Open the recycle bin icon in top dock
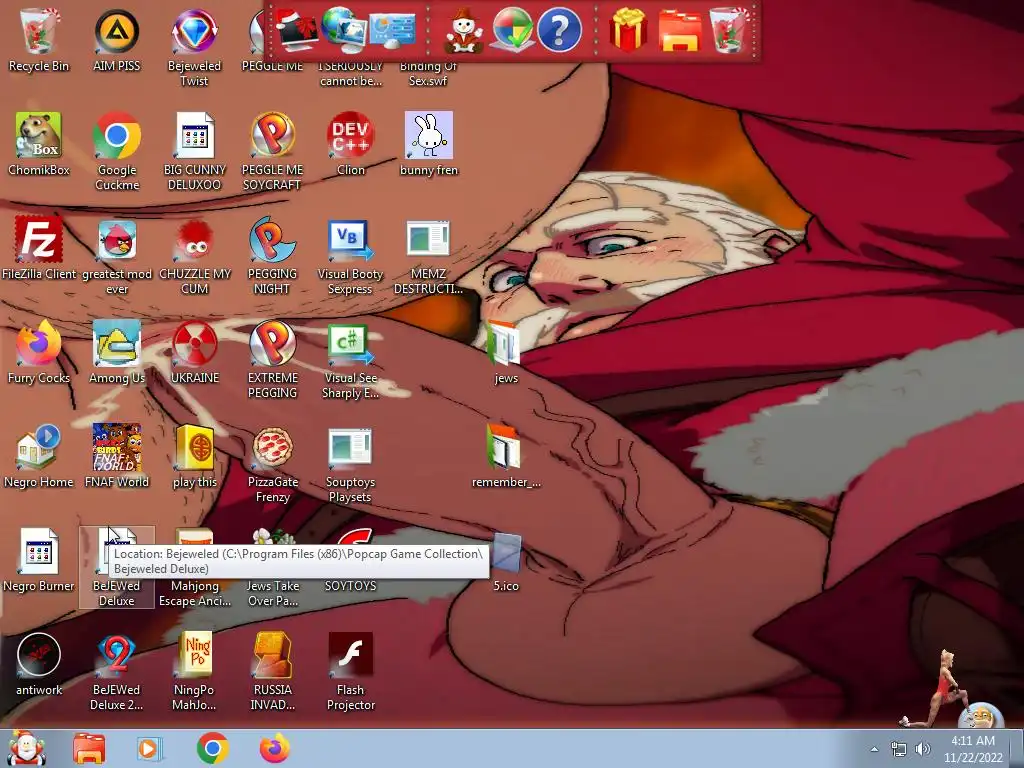 pyautogui.click(x=728, y=29)
